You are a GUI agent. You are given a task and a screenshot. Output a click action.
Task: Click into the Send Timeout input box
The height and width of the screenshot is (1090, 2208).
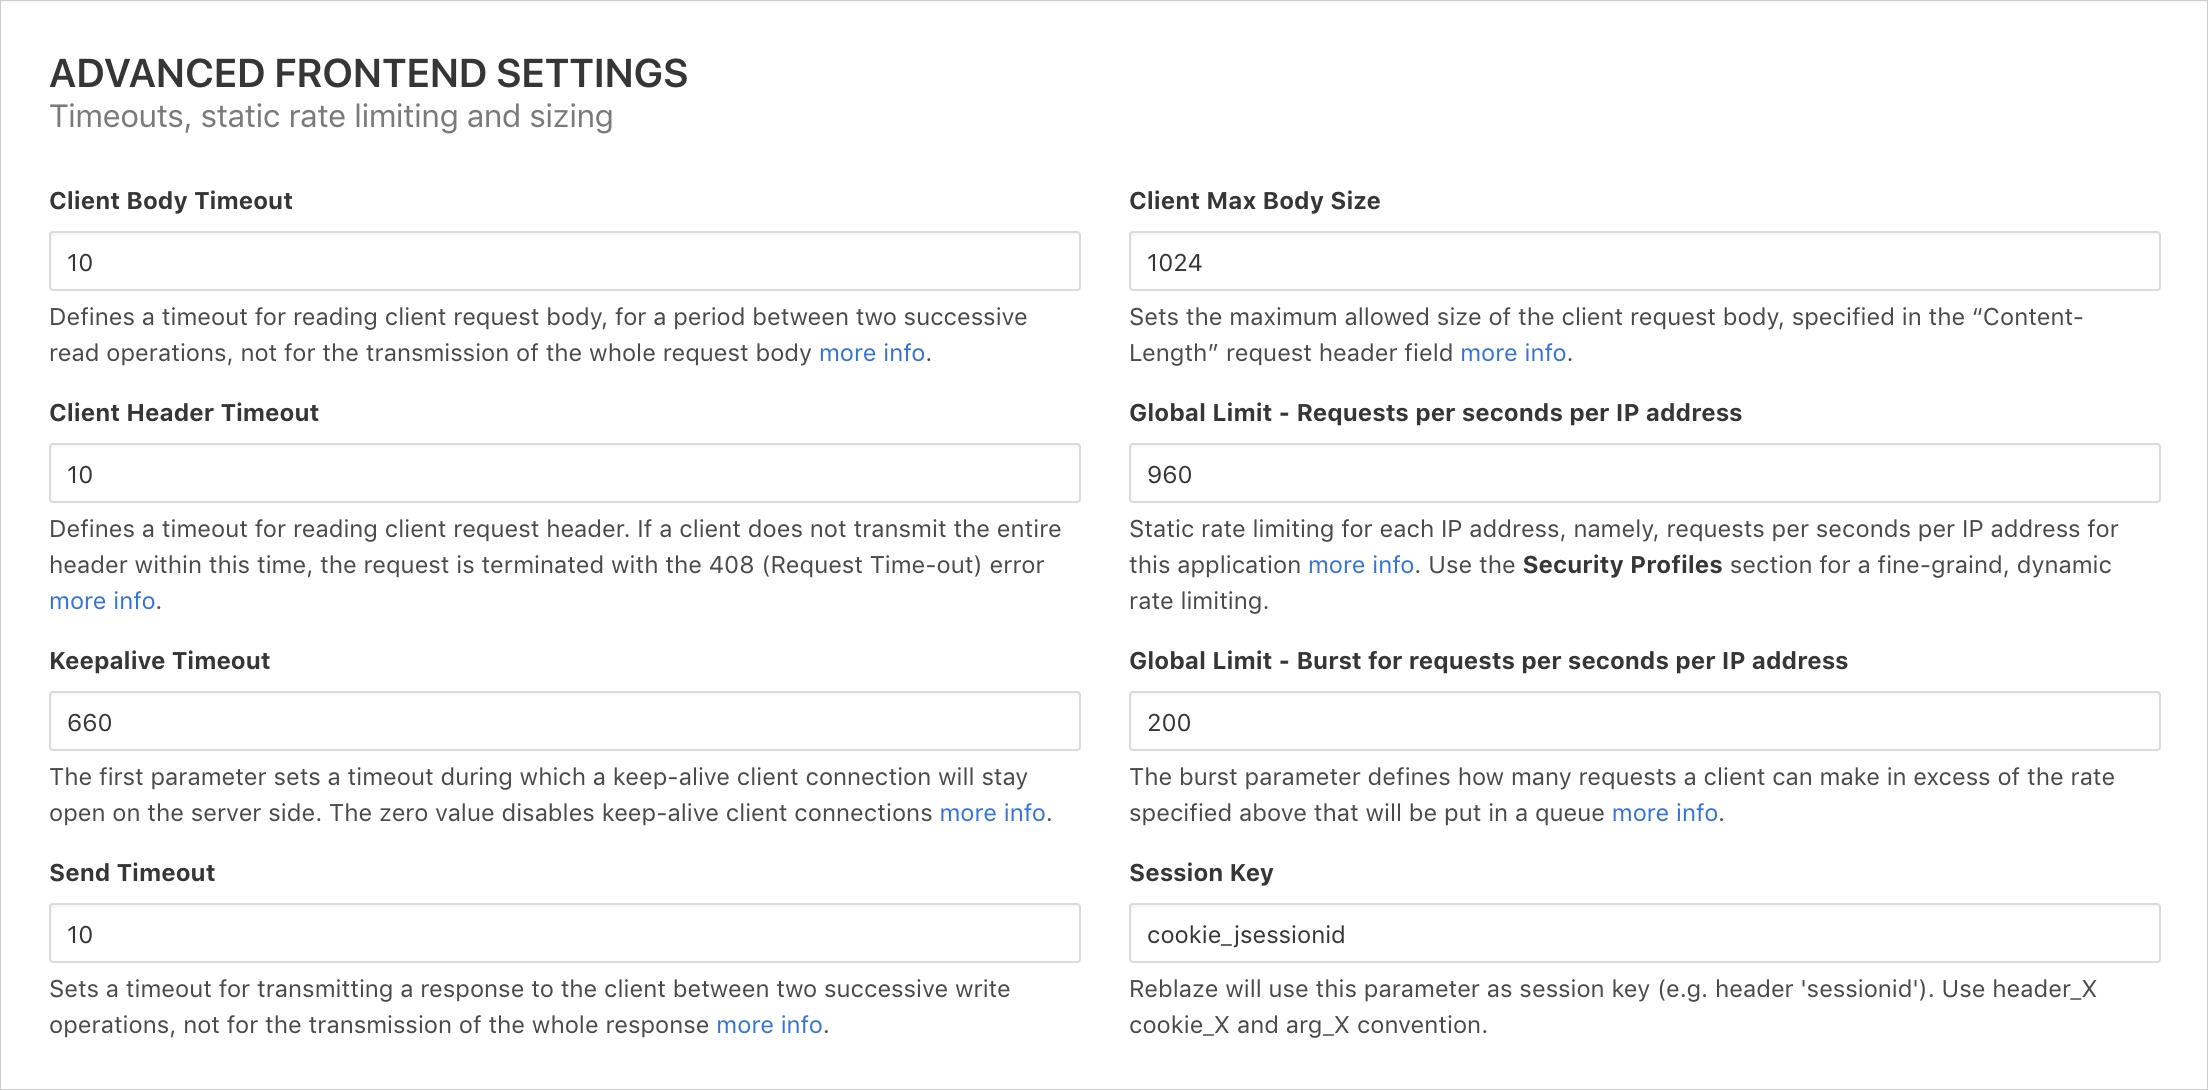click(x=564, y=934)
